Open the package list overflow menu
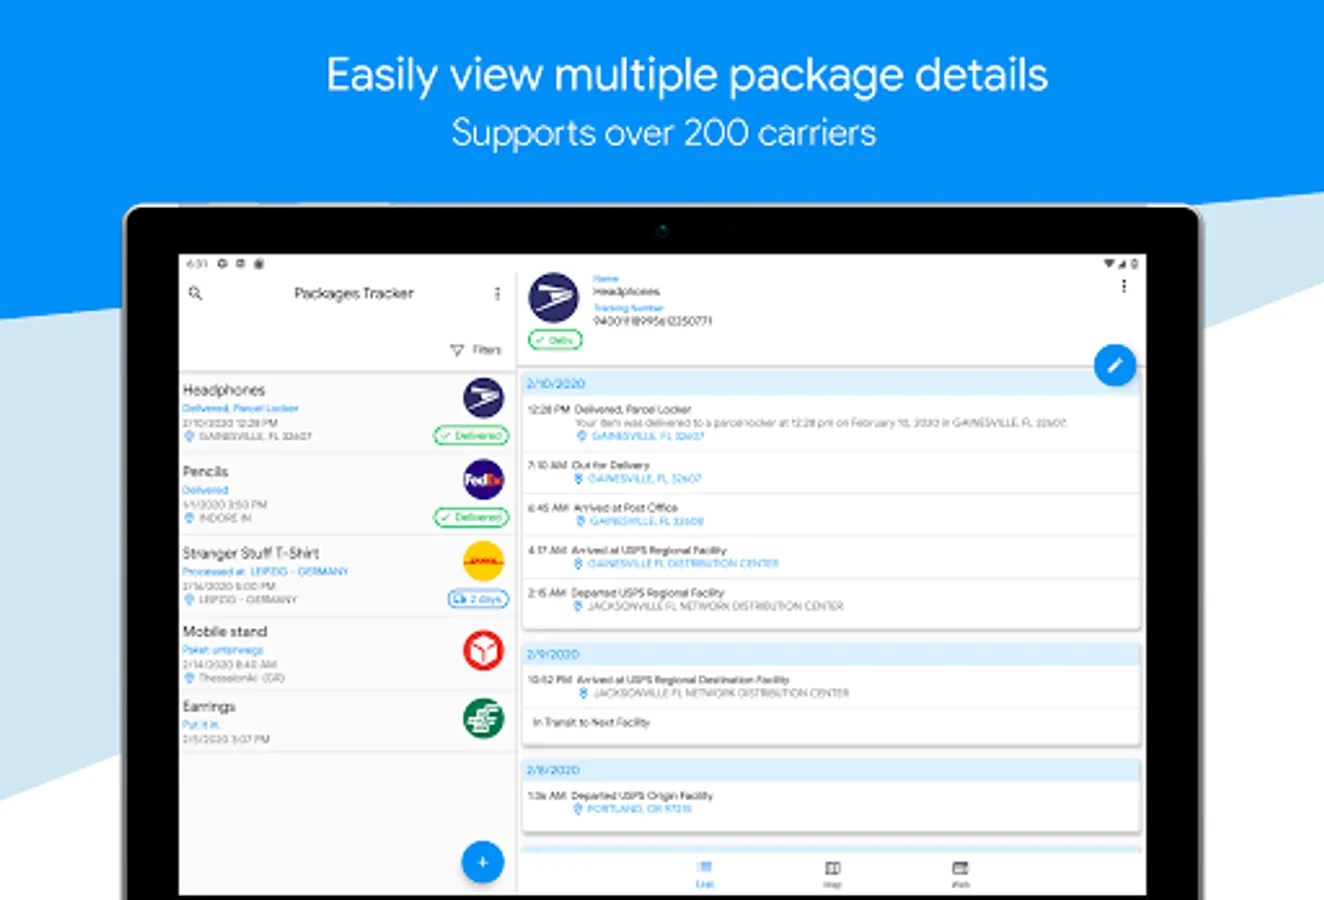Viewport: 1324px width, 900px height. coord(497,294)
